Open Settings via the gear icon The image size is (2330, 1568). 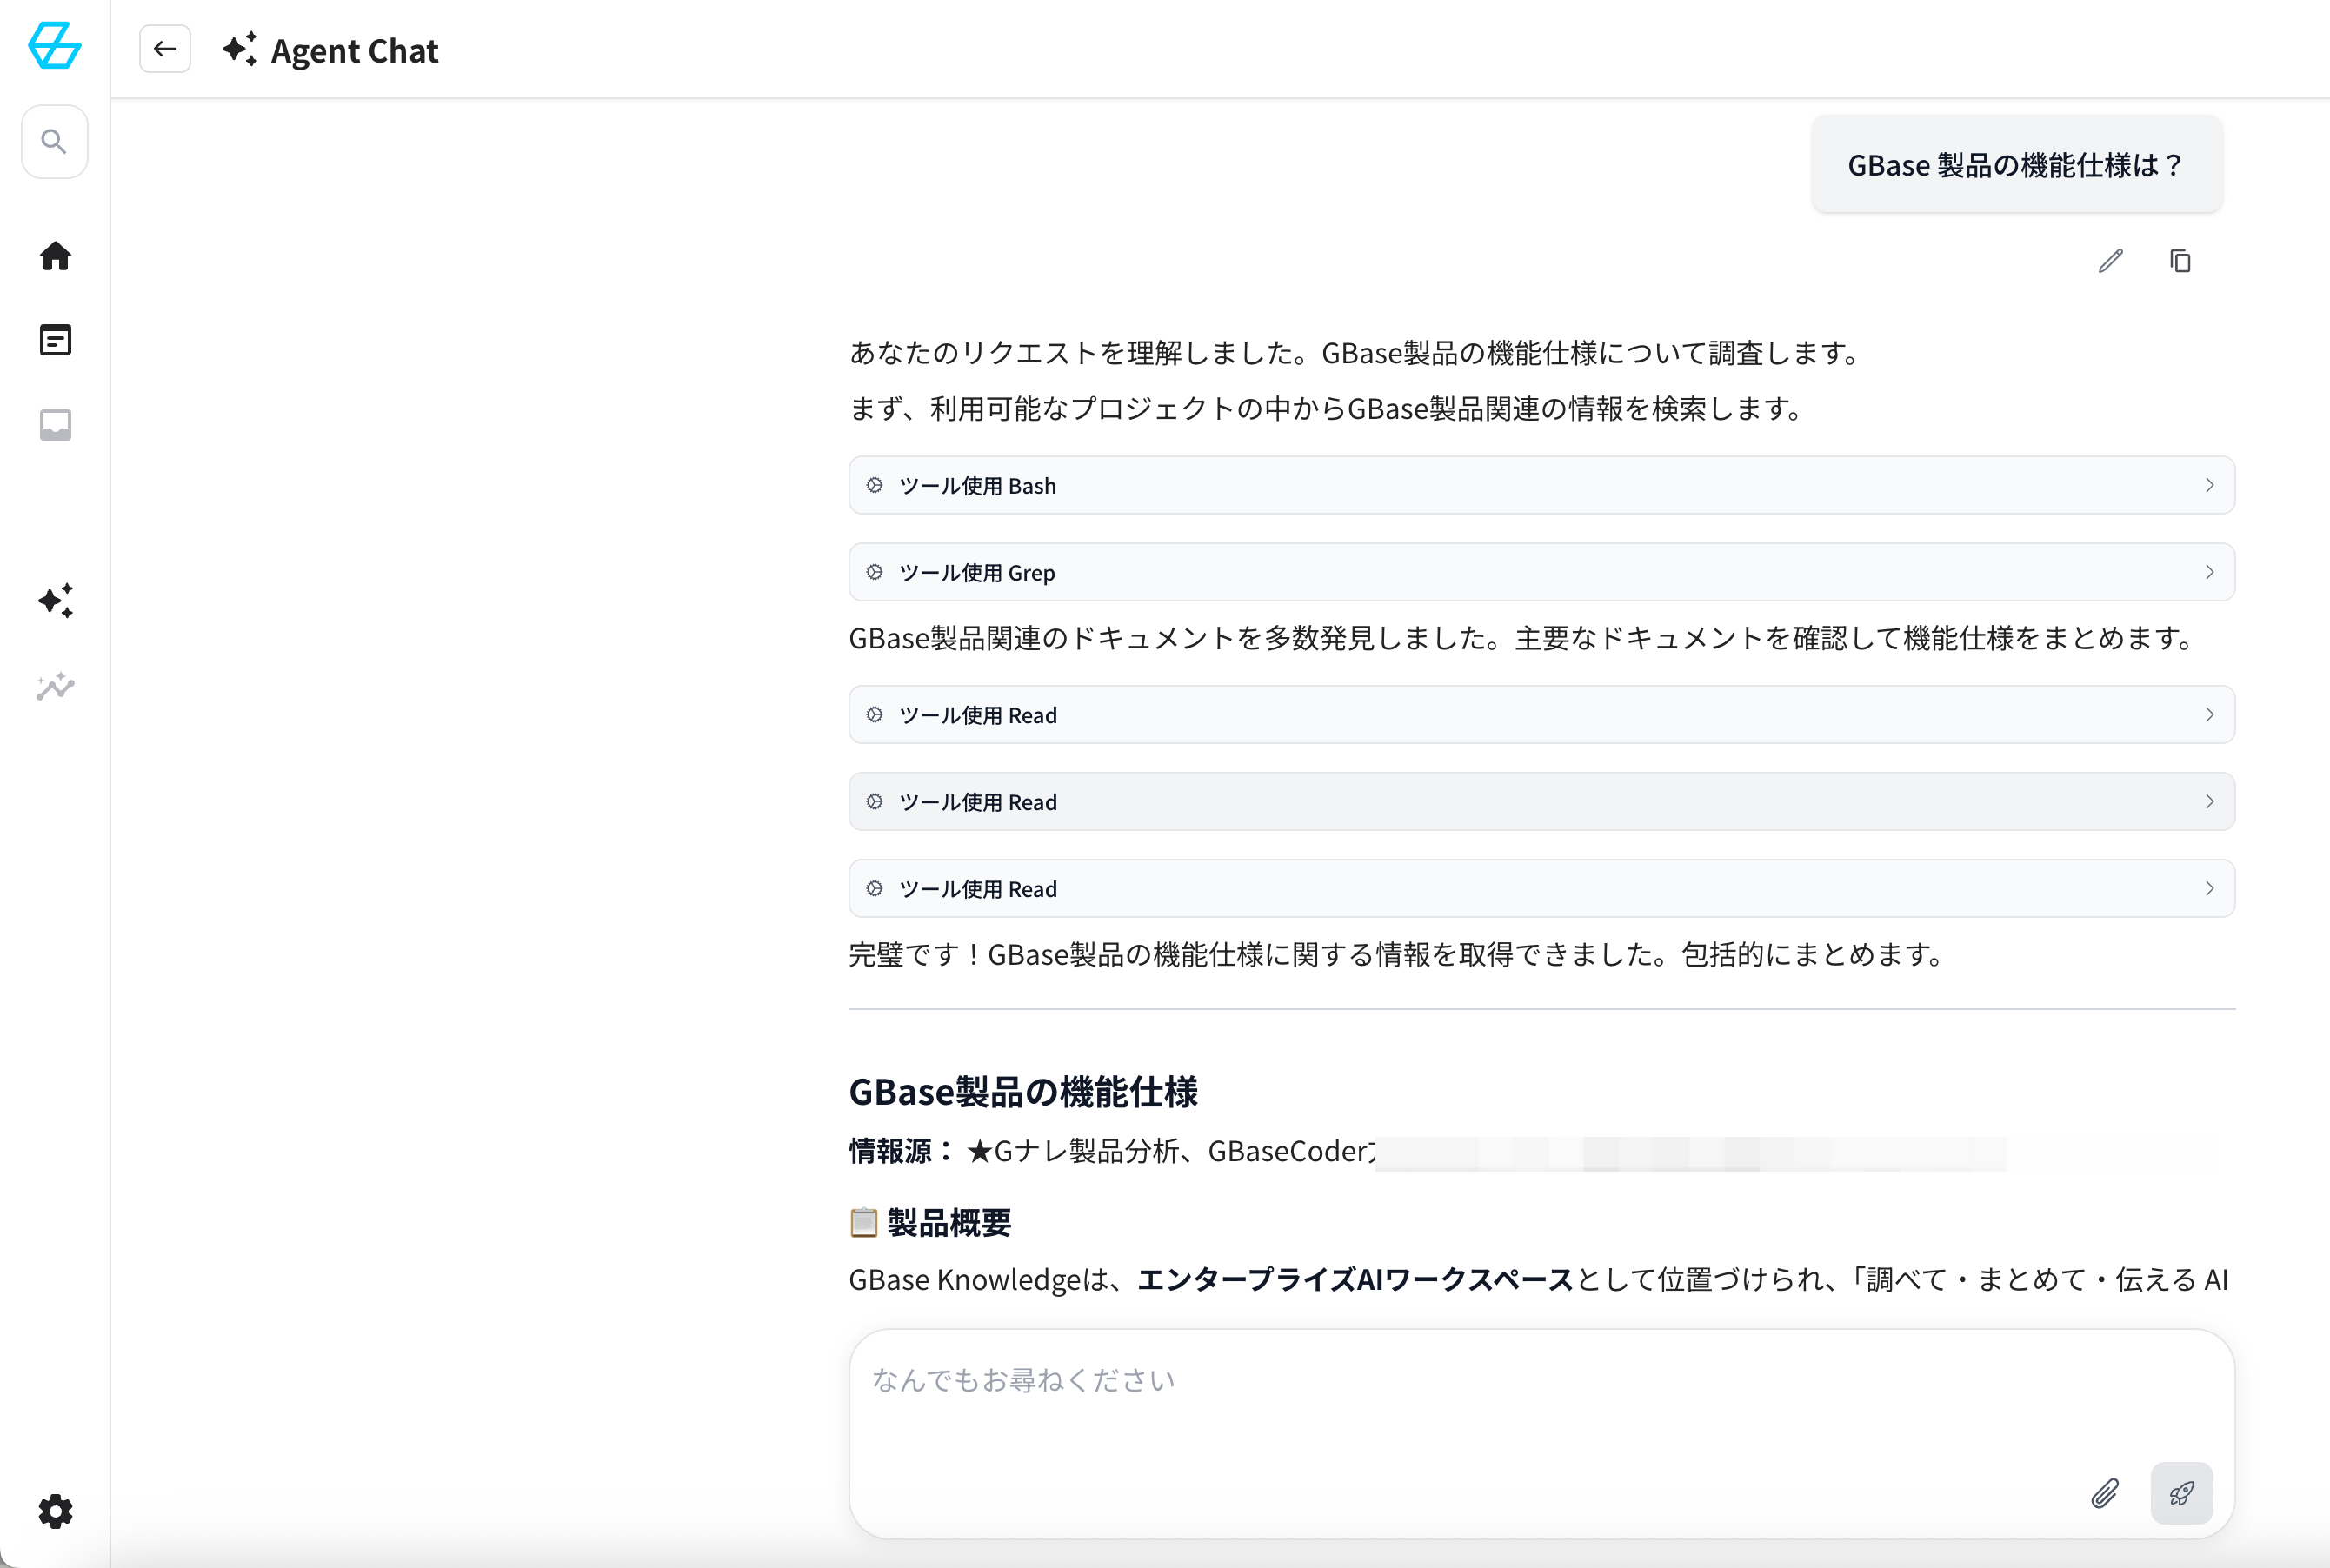pos(55,1512)
